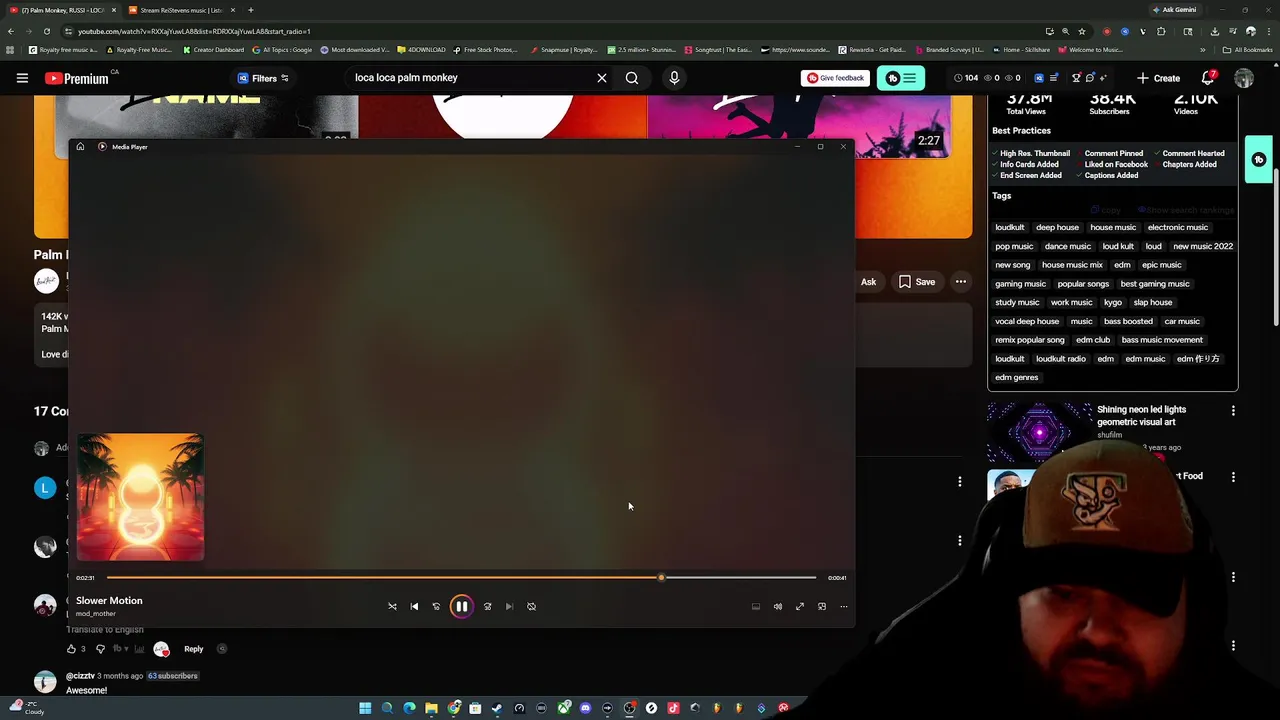Click the loudkult tag at top
This screenshot has height=720, width=1280.
1010,227
